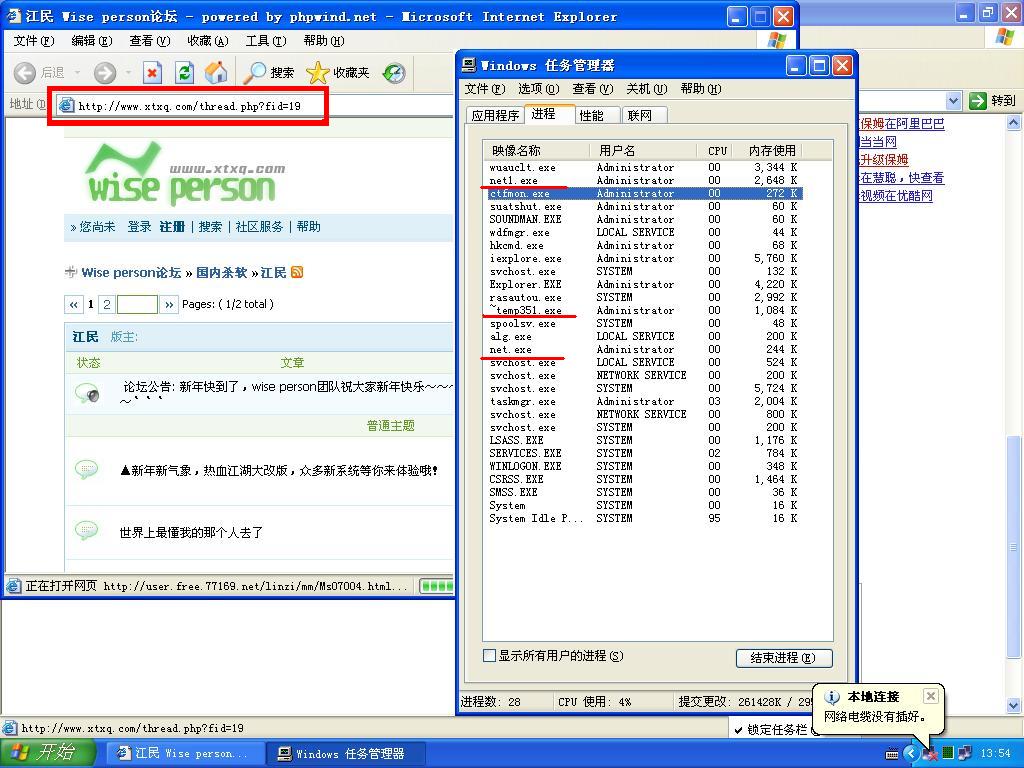
Task: Open page 2 of thread list
Action: (x=106, y=304)
